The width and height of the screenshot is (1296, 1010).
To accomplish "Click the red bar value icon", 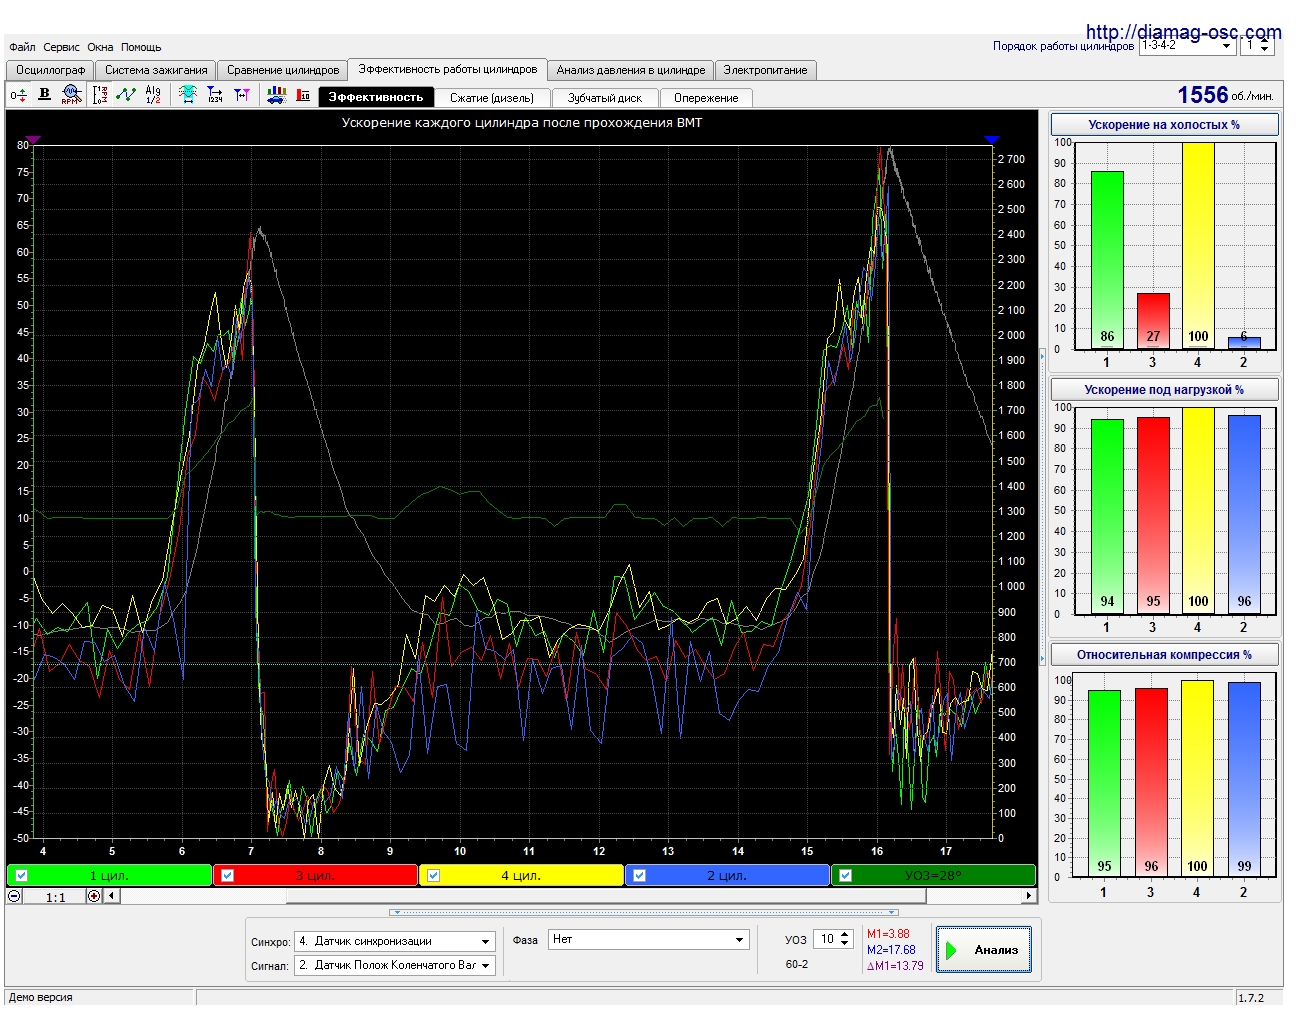I will point(304,95).
